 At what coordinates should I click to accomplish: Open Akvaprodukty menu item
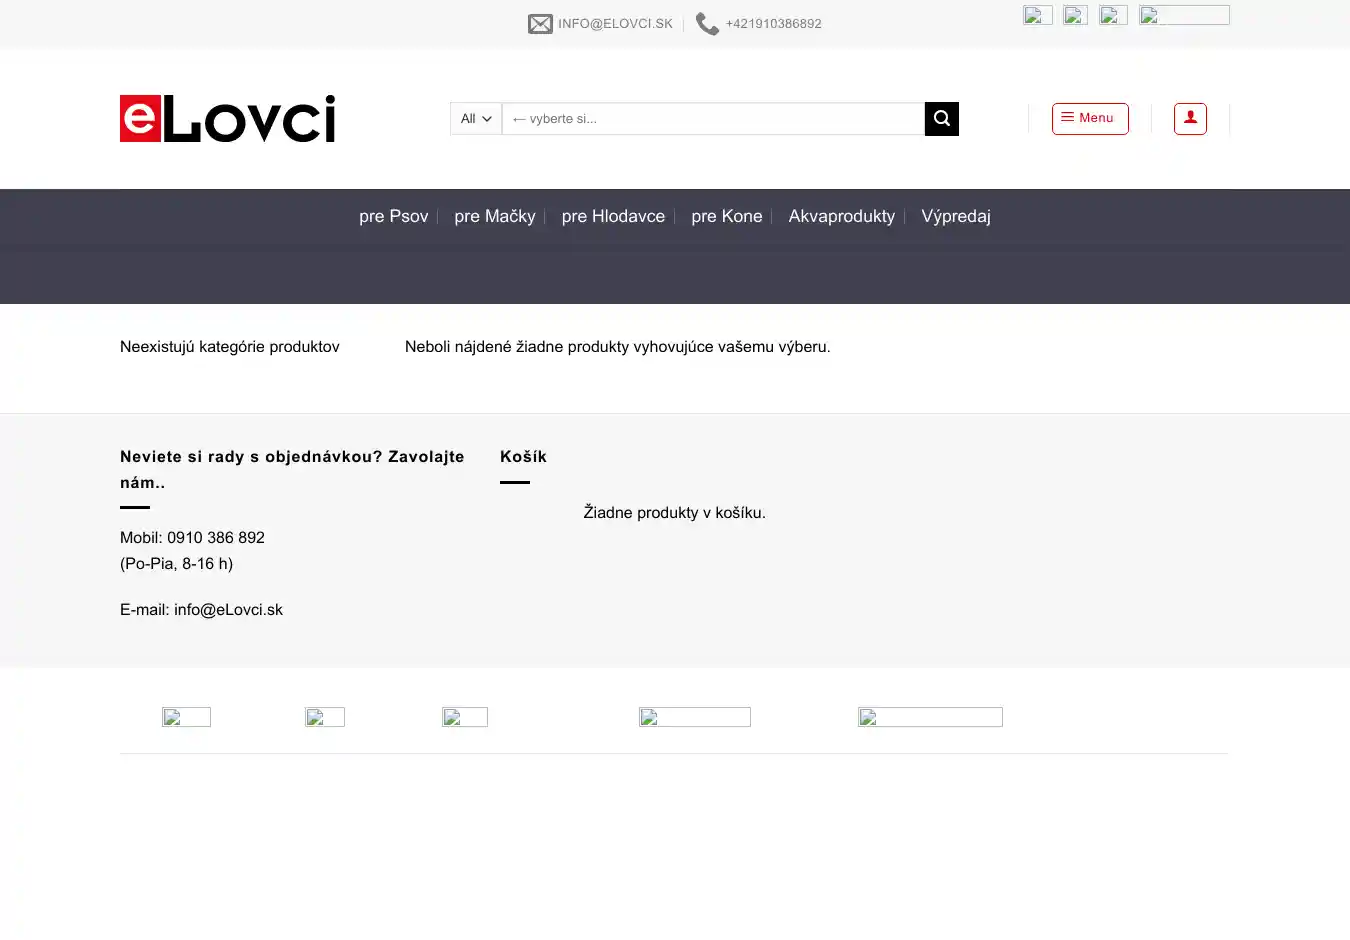(841, 216)
